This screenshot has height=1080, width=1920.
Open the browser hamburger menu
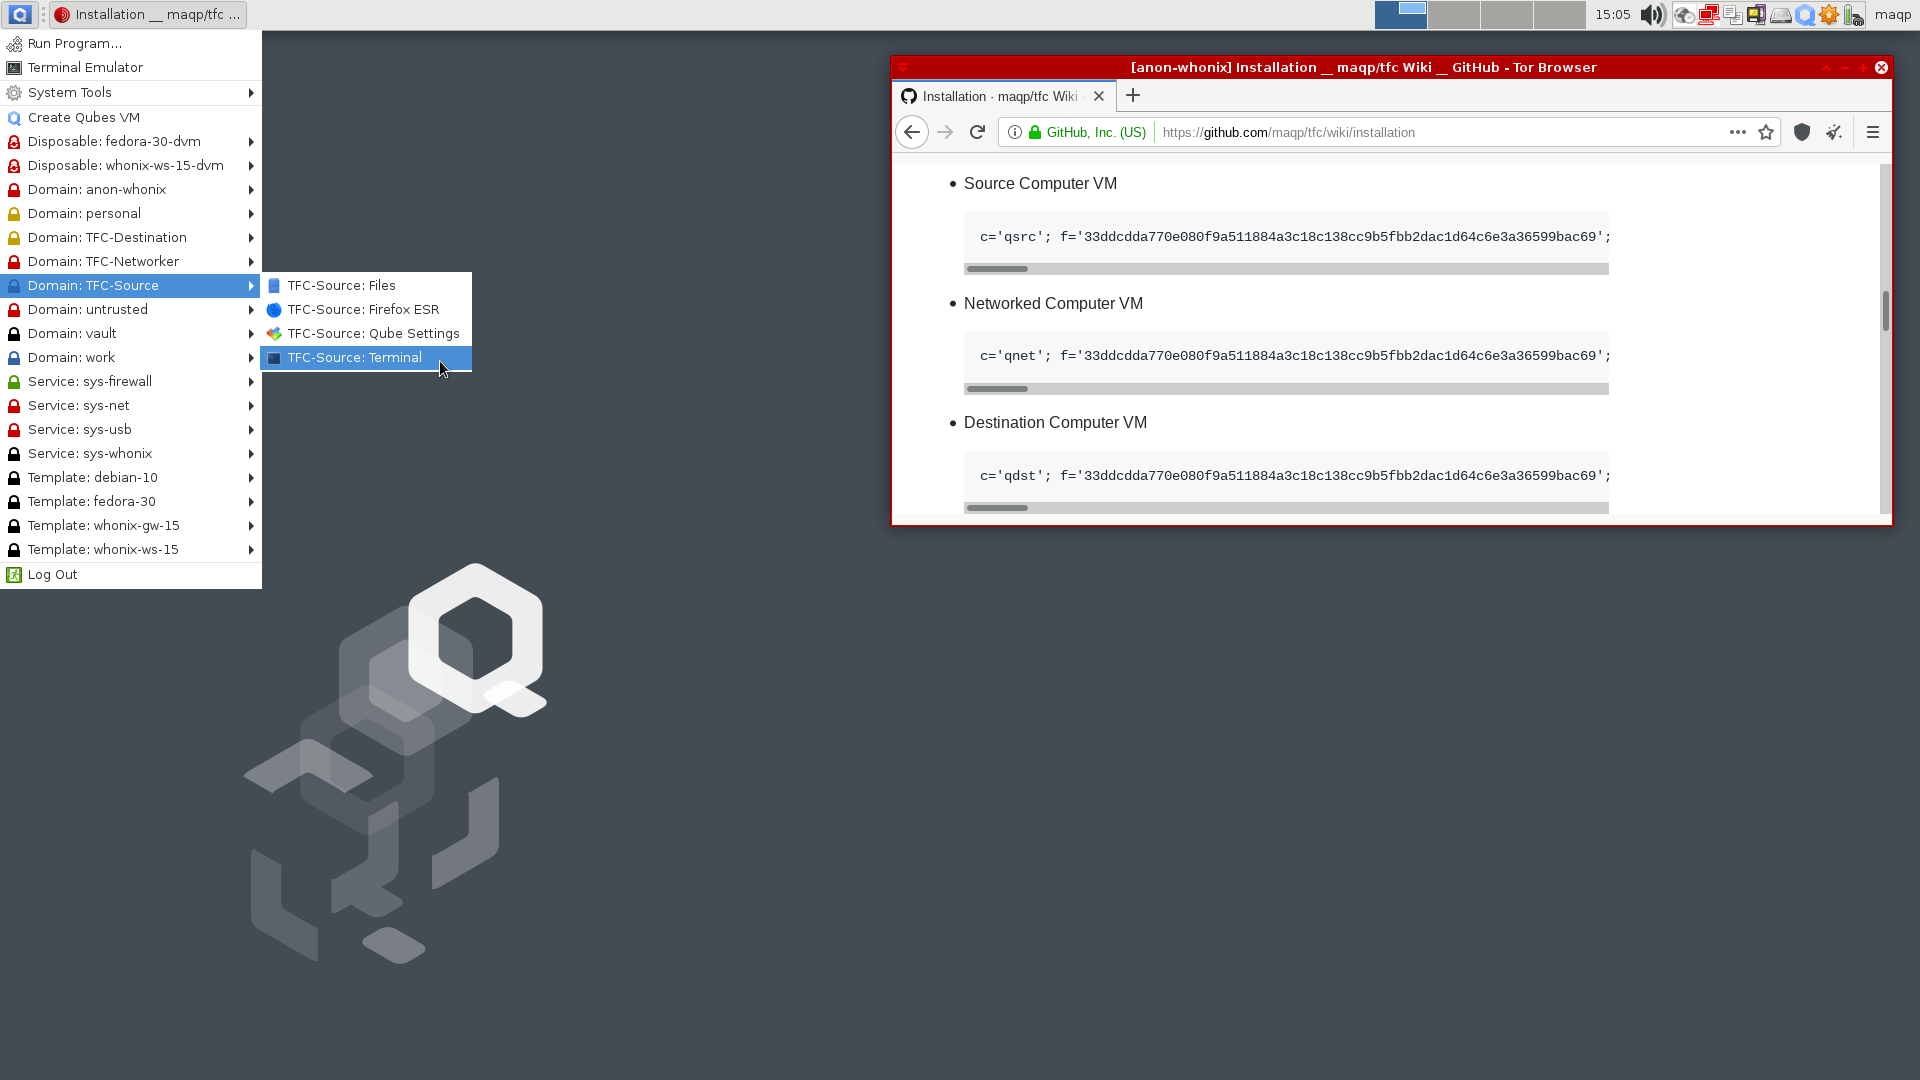[1873, 132]
